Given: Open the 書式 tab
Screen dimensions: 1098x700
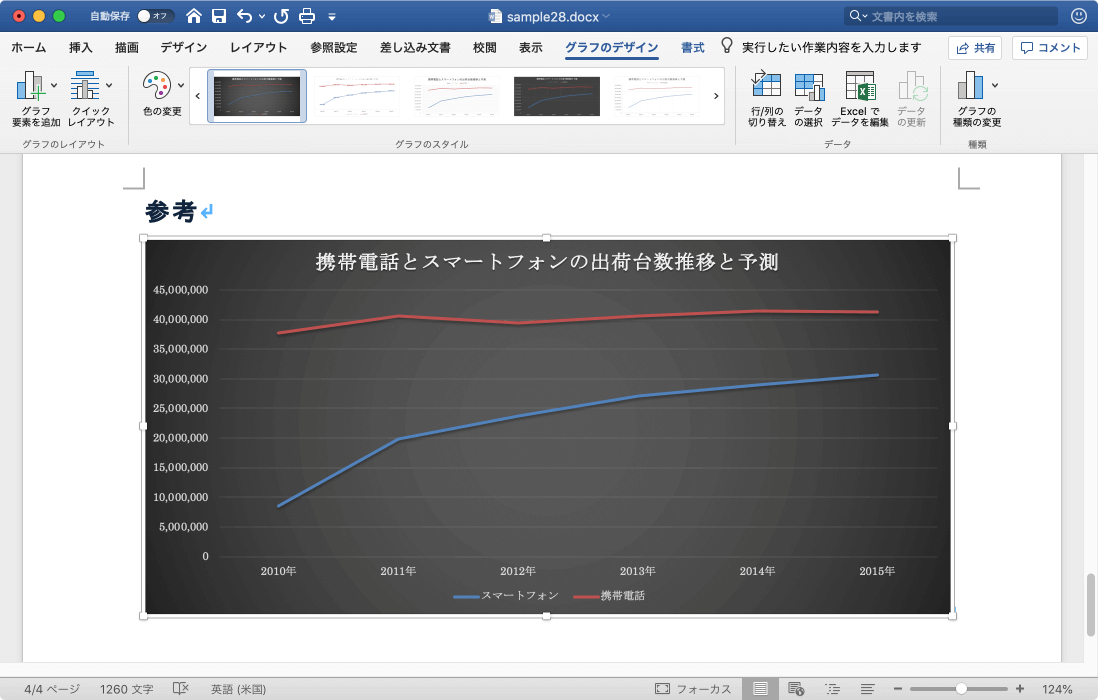Looking at the screenshot, I should [693, 48].
